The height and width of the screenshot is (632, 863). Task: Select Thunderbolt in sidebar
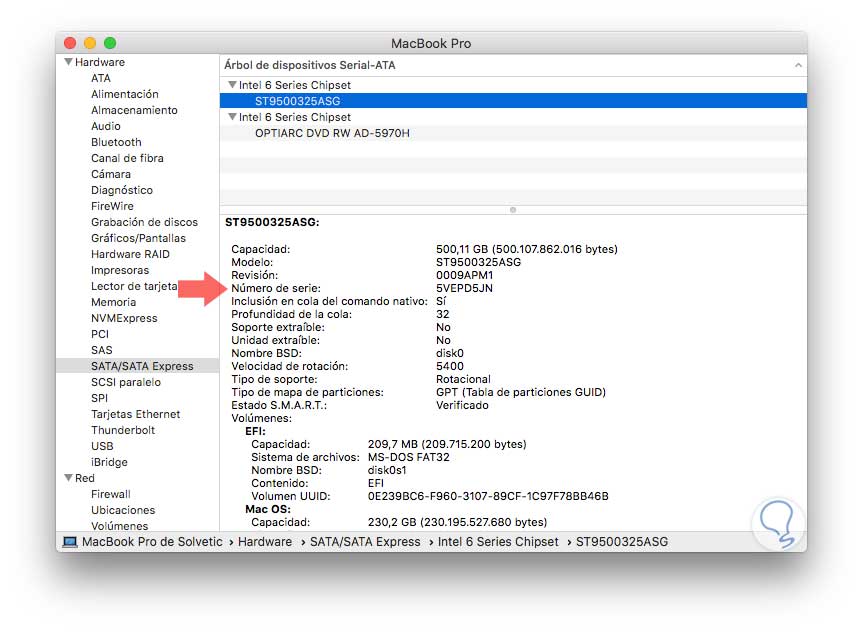pyautogui.click(x=123, y=429)
